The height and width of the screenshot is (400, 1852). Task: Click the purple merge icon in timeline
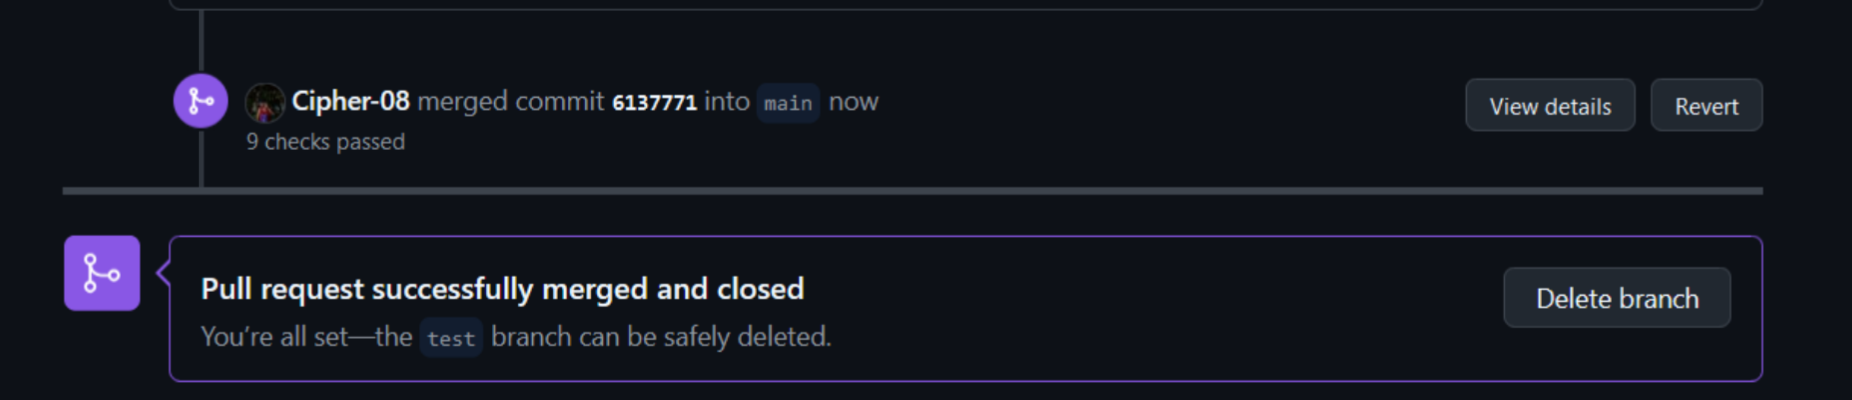tap(200, 101)
